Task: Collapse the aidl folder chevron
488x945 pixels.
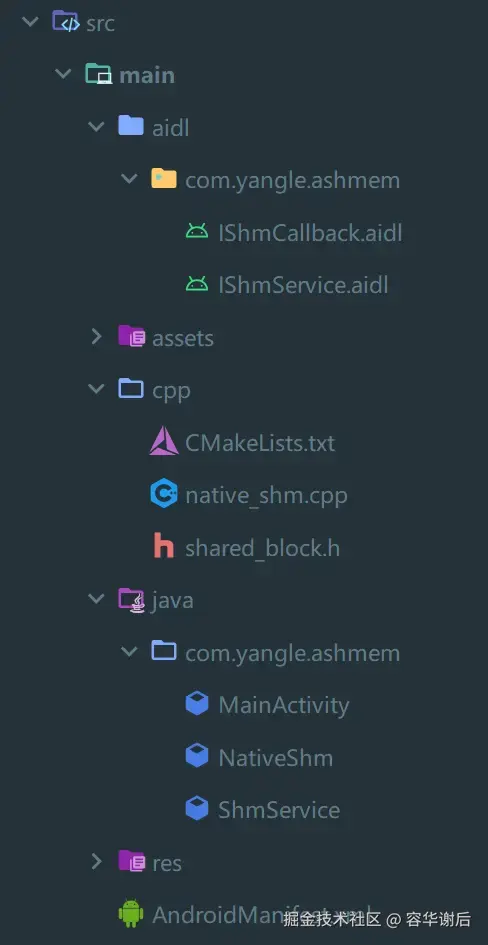Action: 96,127
